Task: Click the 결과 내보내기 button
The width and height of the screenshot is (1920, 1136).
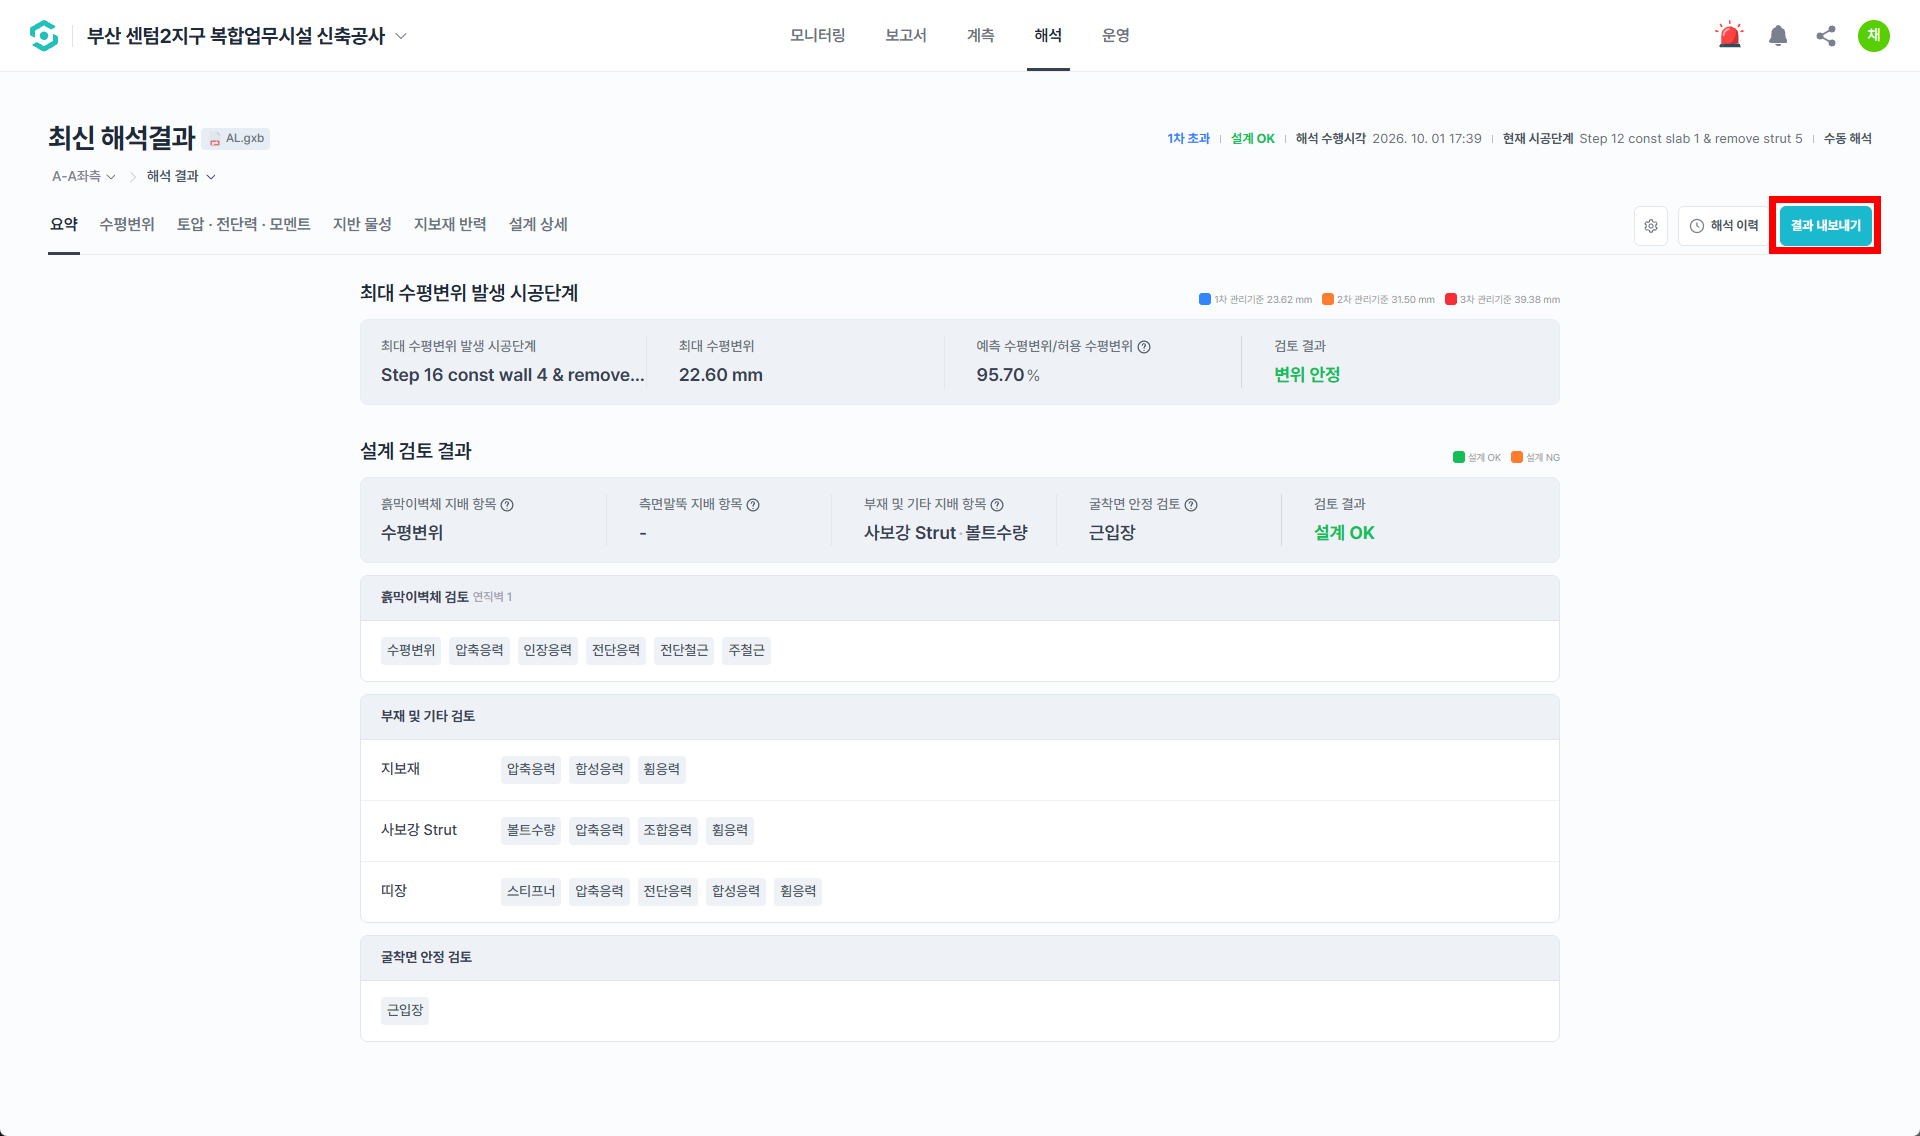Action: (1826, 226)
